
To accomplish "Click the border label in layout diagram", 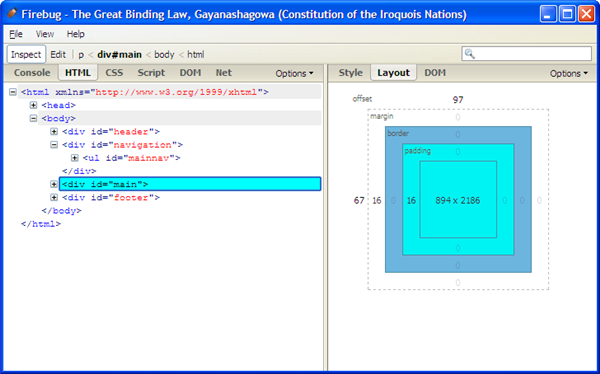I will (x=398, y=133).
